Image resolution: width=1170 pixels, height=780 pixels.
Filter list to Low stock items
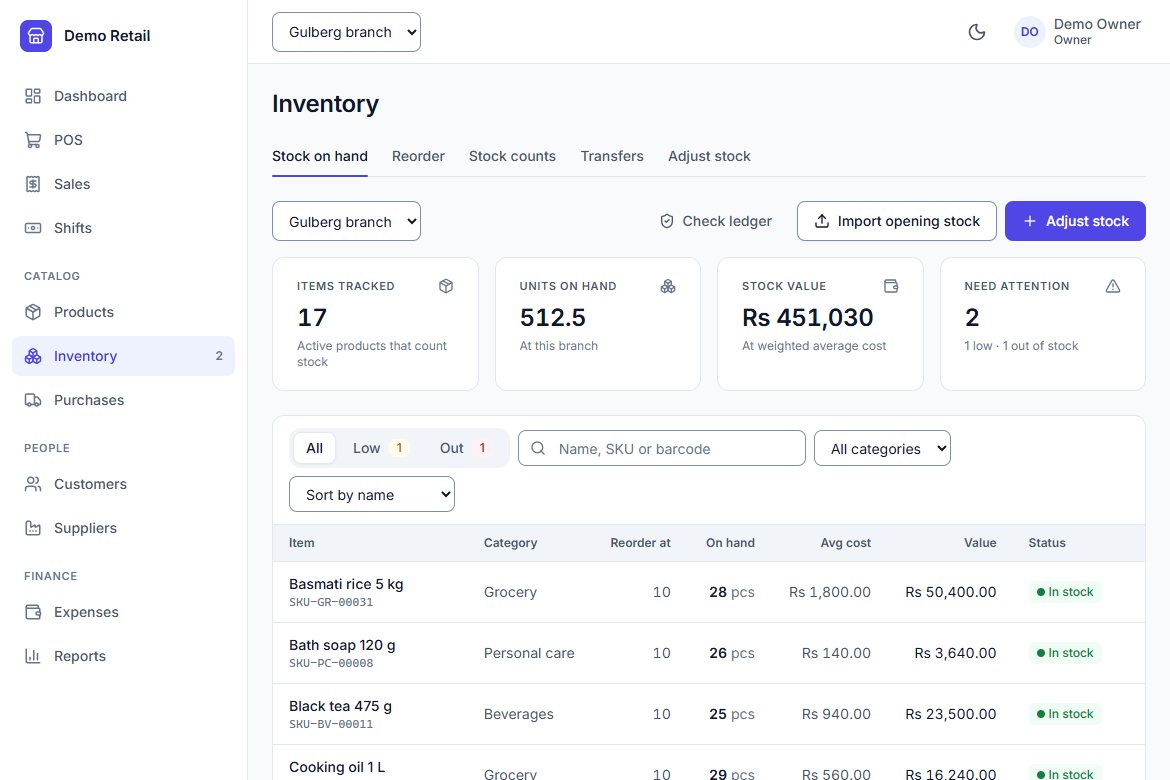pyautogui.click(x=380, y=448)
